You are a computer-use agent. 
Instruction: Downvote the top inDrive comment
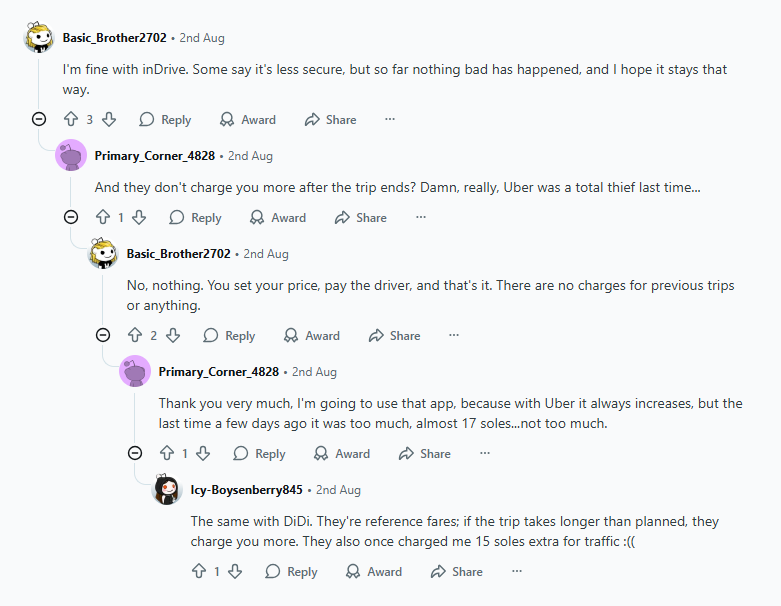(x=109, y=119)
